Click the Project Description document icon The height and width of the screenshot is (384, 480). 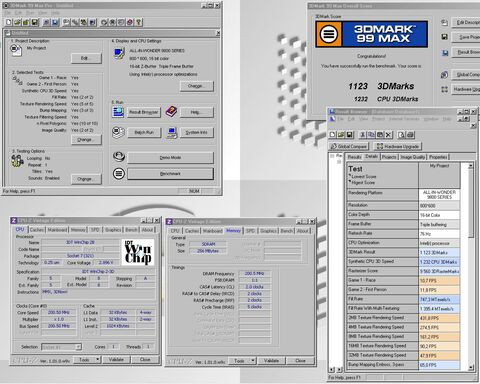pos(16,50)
